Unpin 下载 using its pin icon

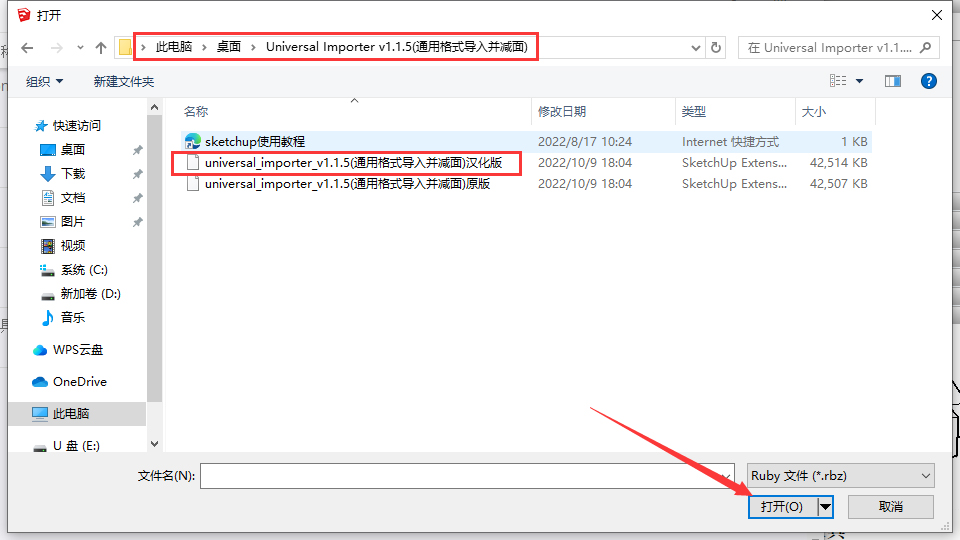click(x=138, y=174)
